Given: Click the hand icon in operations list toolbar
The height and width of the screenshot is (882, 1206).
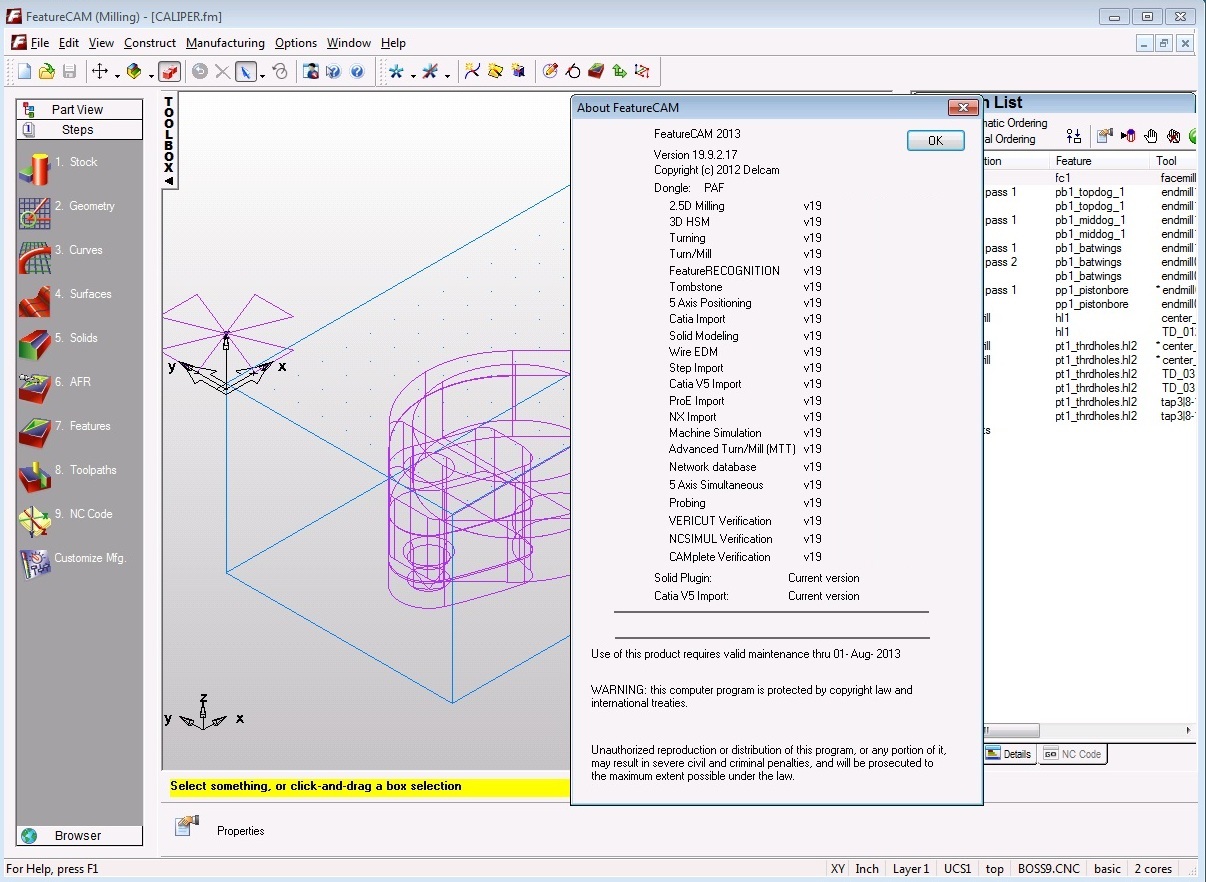Looking at the screenshot, I should click(1151, 136).
